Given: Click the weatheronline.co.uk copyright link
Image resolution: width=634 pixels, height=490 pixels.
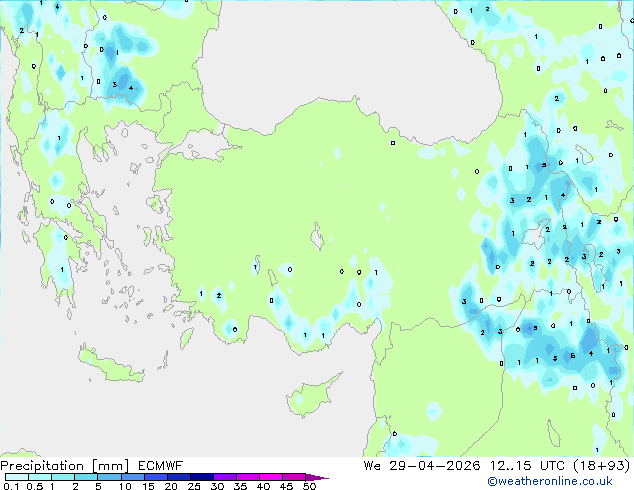Looking at the screenshot, I should click(x=550, y=481).
